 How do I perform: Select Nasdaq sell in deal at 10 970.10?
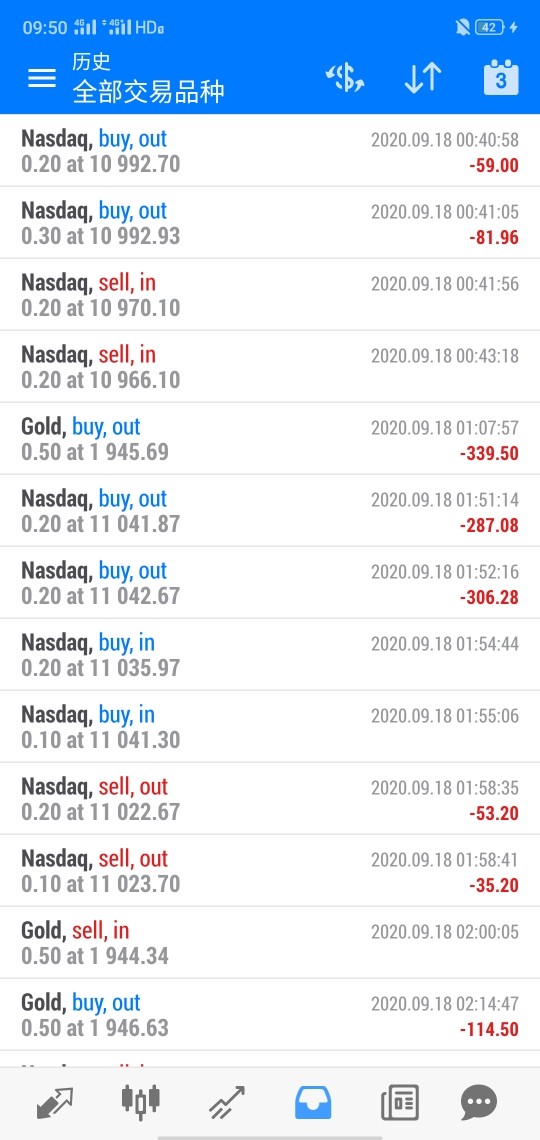270,295
